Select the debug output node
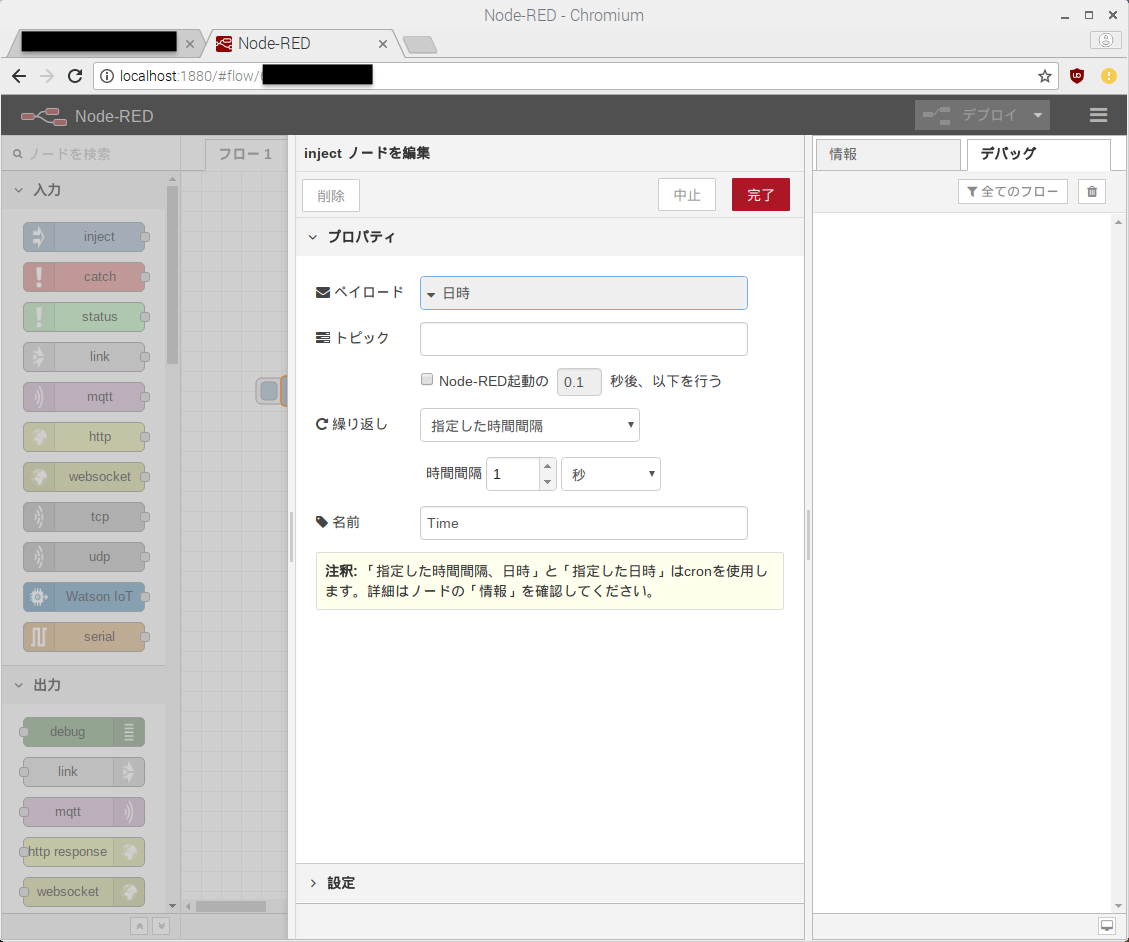 pyautogui.click(x=84, y=732)
